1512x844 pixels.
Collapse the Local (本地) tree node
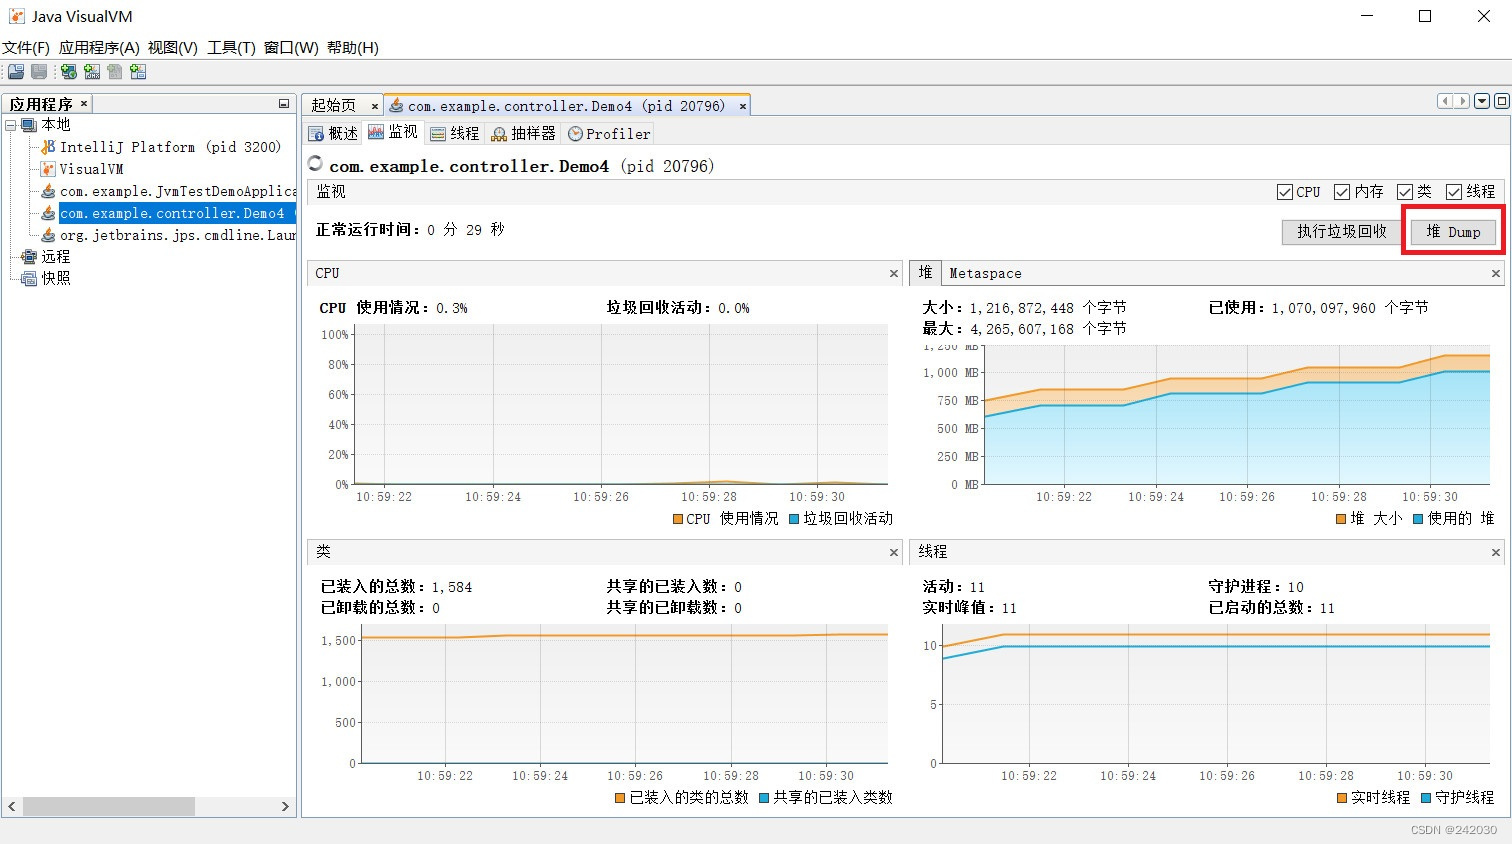coord(11,125)
